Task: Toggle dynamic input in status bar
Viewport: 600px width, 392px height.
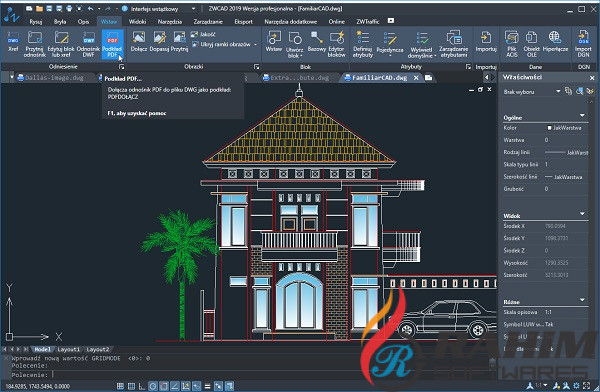Action: coord(196,386)
